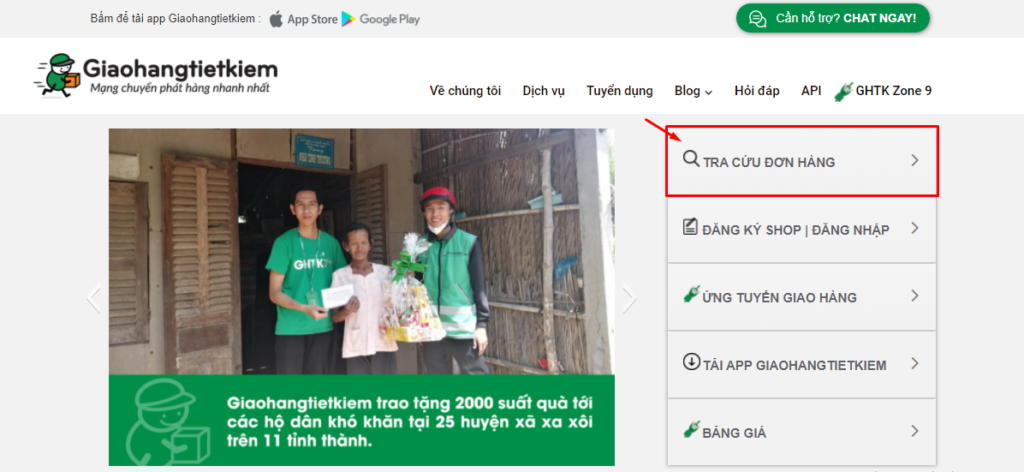This screenshot has height=472, width=1024.
Task: Click the rocket icon beside GHTK Zone 9
Action: (x=844, y=91)
